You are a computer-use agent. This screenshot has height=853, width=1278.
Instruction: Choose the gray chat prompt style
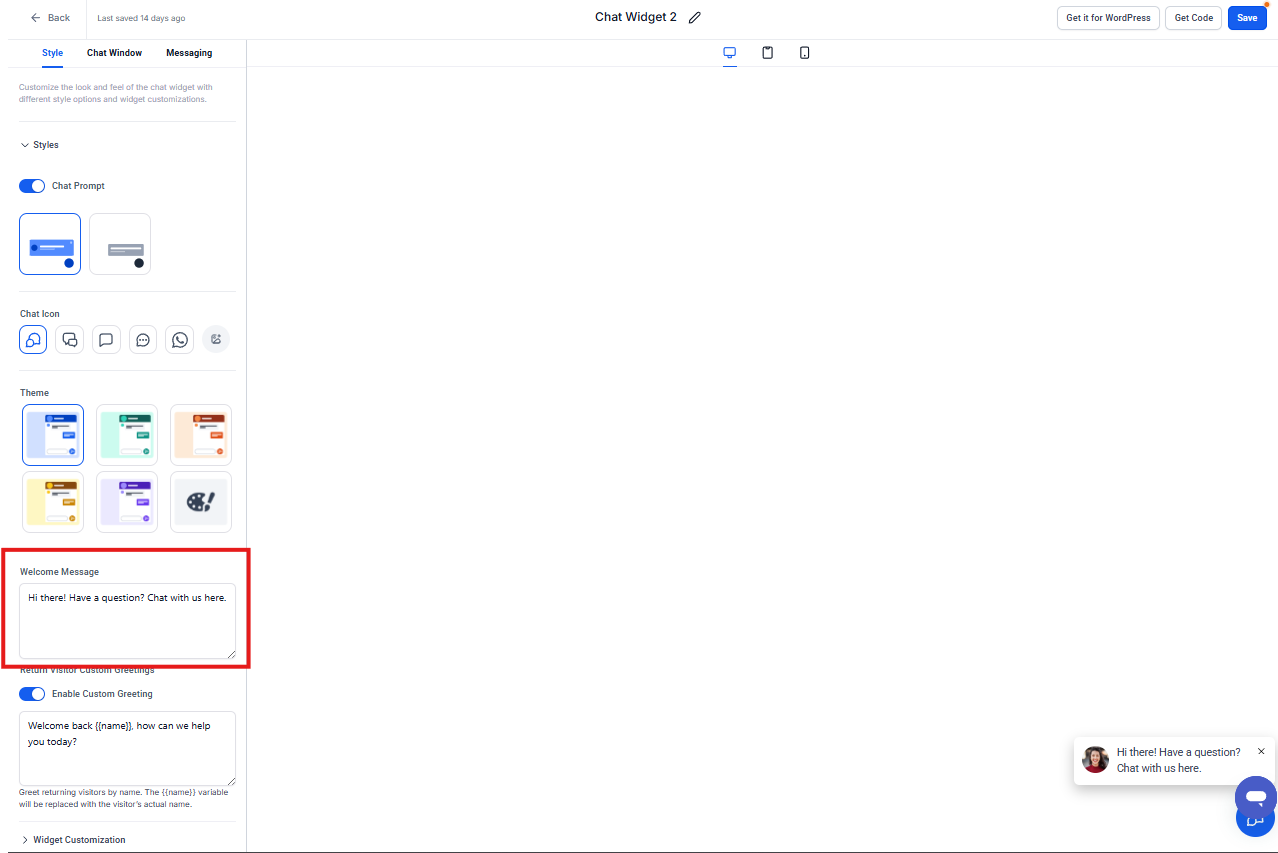[120, 244]
